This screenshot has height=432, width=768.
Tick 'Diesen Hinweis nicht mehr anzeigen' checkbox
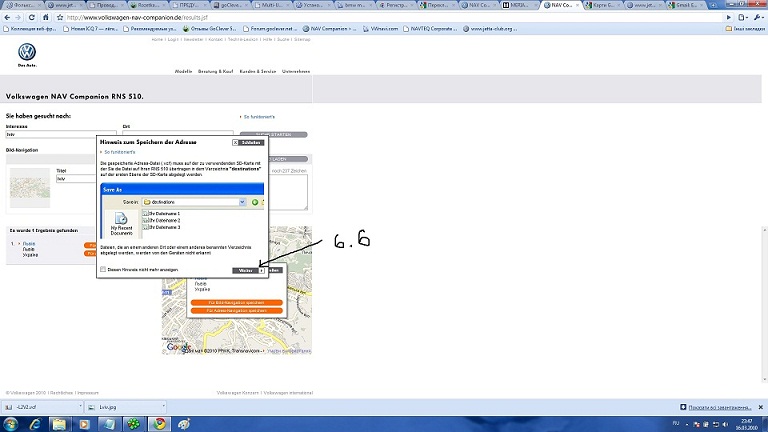pos(103,269)
